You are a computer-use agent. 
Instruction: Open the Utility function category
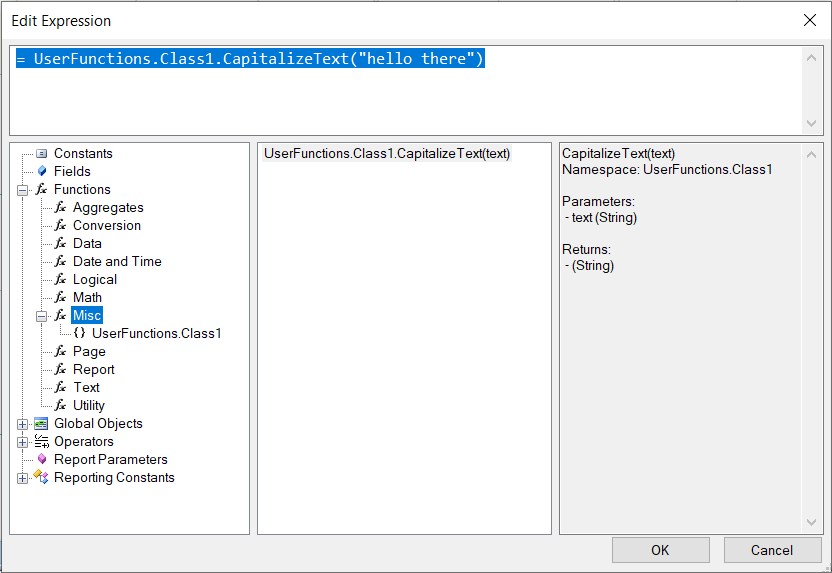coord(89,405)
